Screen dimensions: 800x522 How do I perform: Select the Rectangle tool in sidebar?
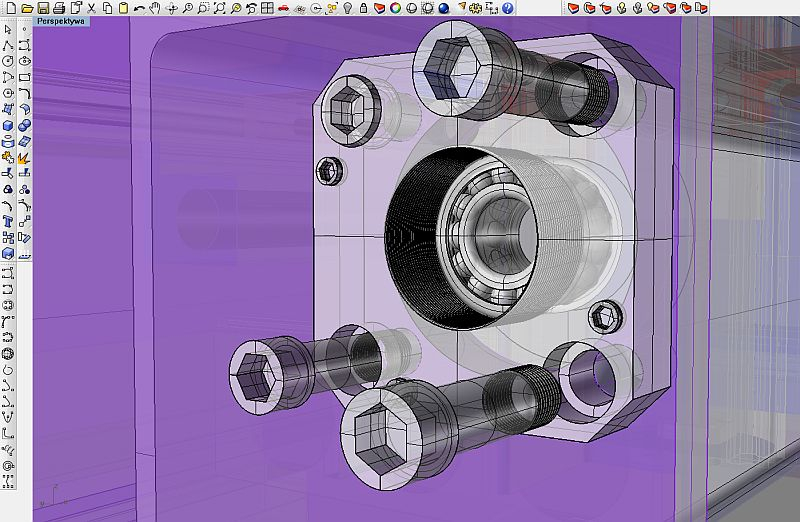pos(24,78)
